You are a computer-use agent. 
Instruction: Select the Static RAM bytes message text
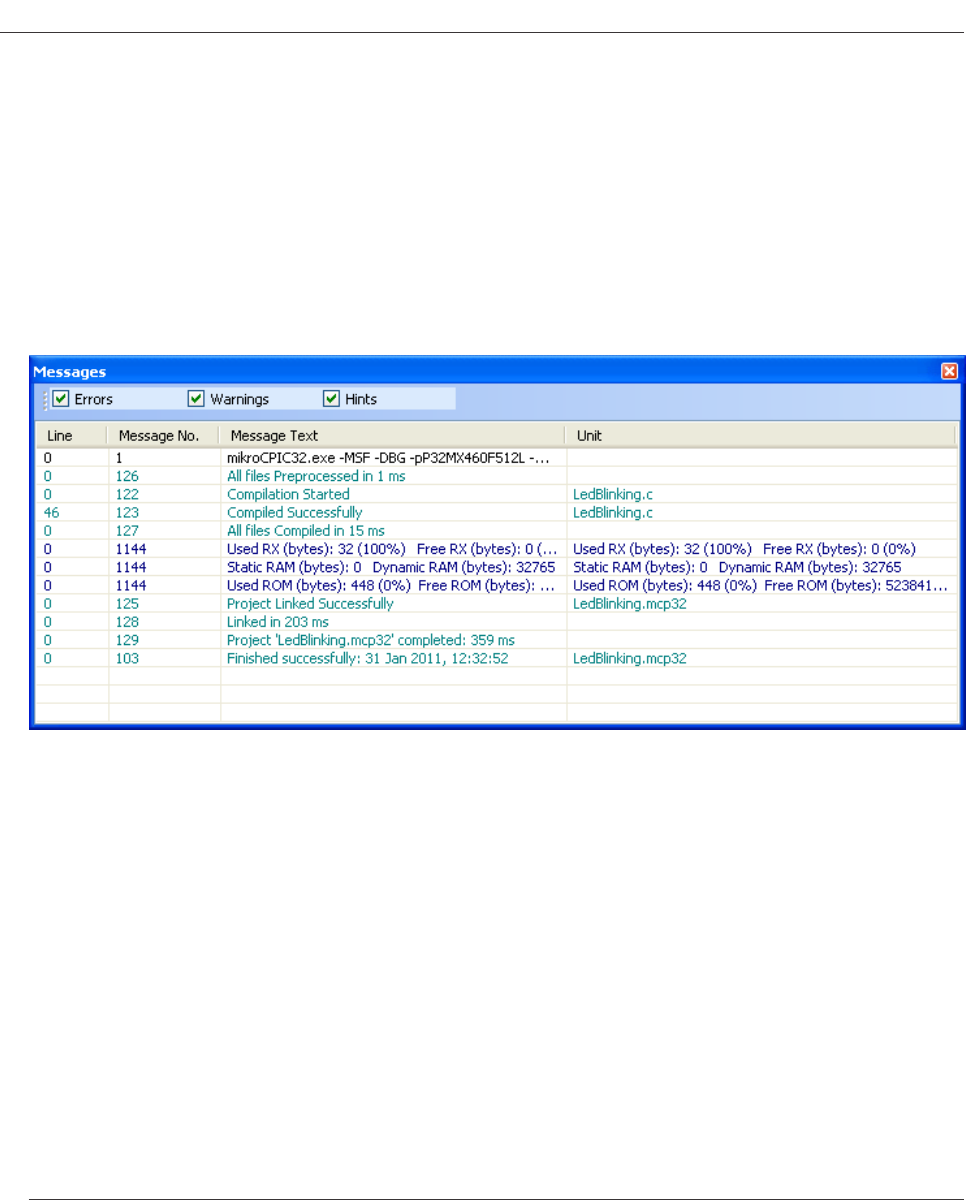click(x=391, y=567)
